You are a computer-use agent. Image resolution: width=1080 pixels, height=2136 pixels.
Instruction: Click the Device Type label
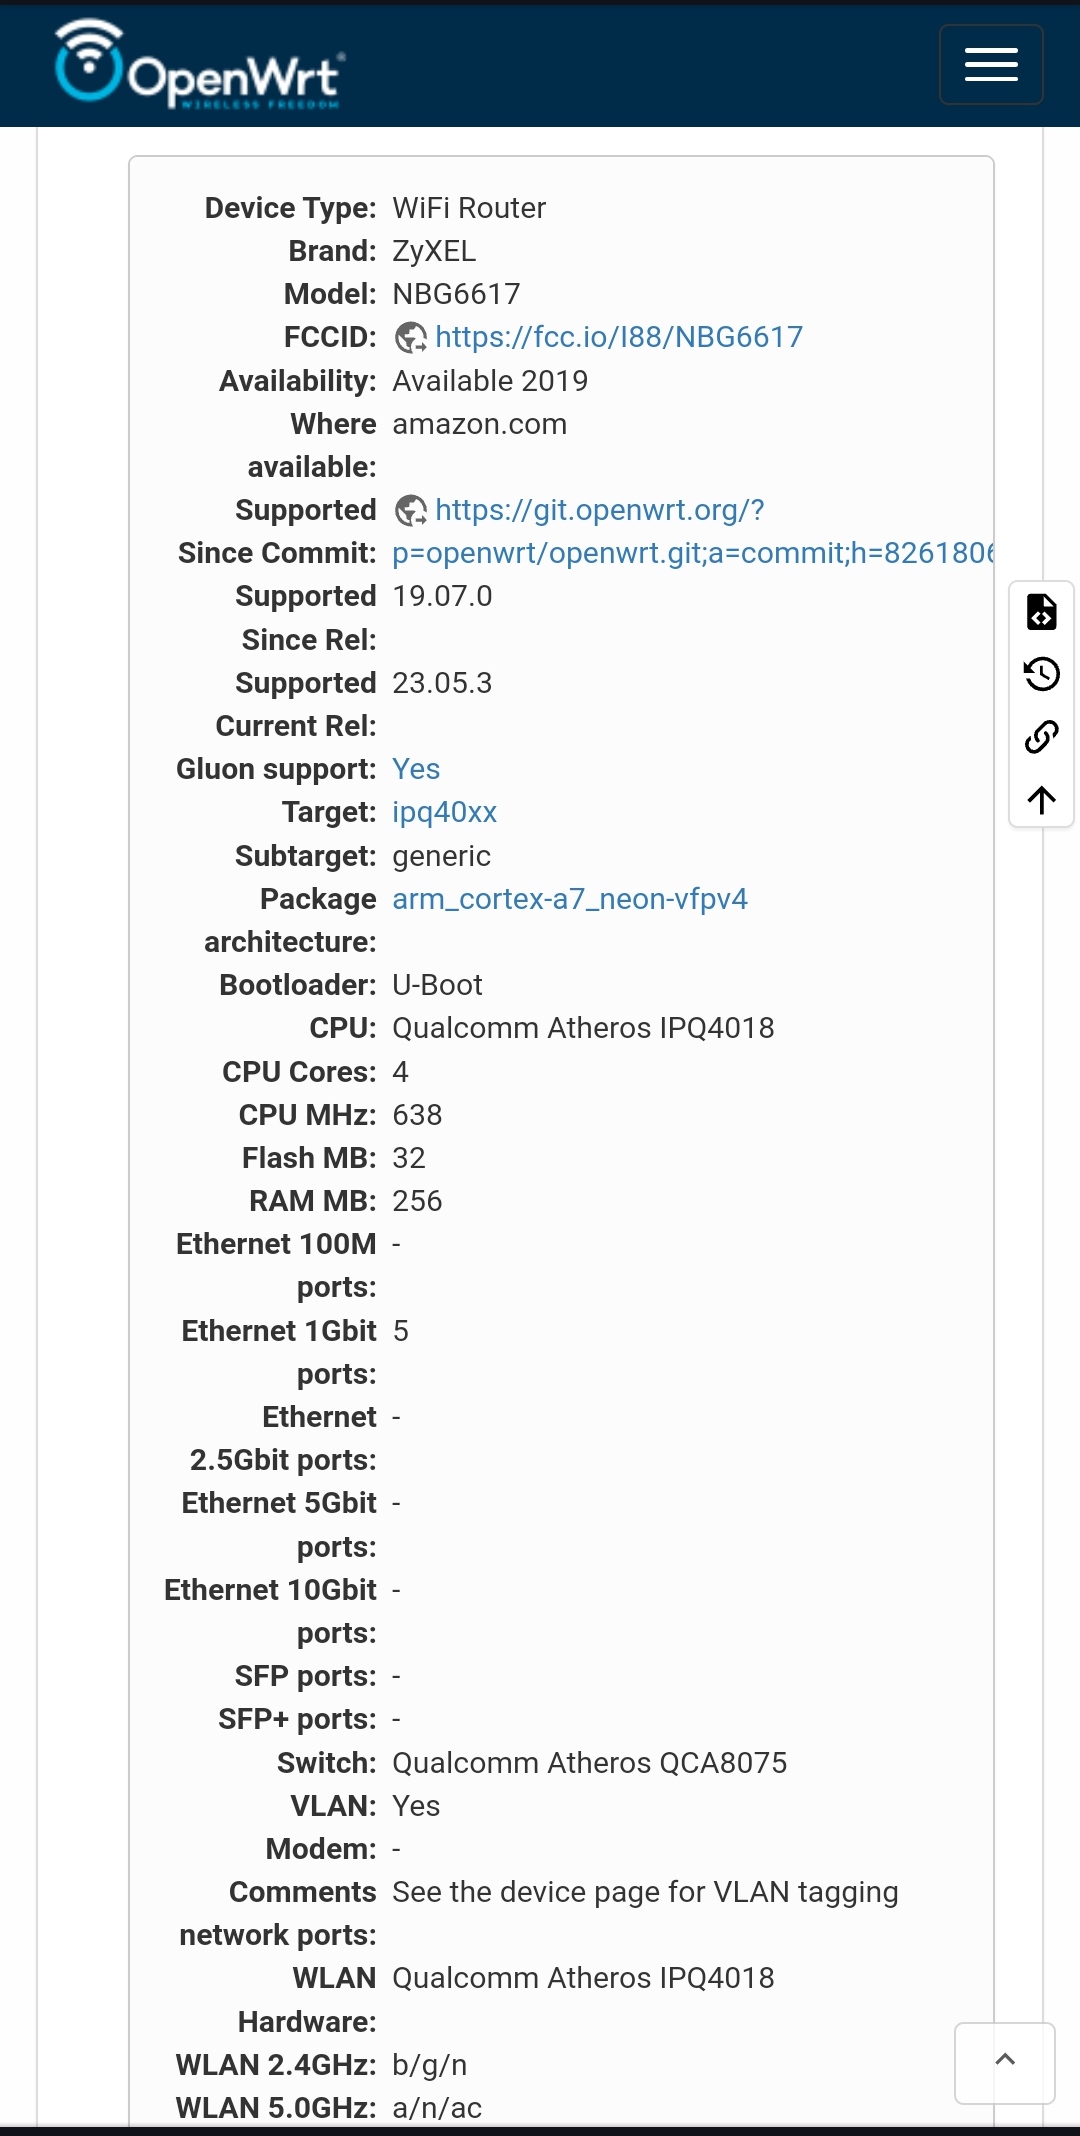coord(290,208)
